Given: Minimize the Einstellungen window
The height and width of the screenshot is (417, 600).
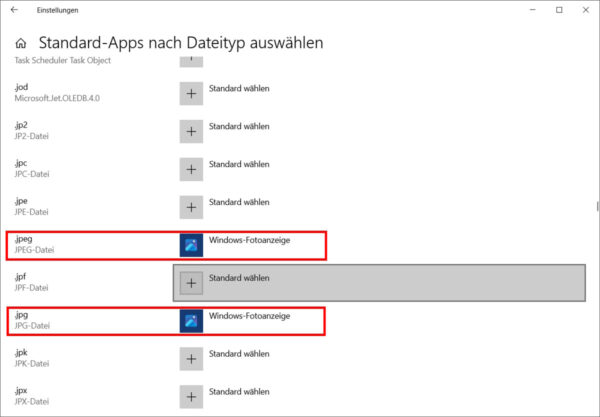Looking at the screenshot, I should [x=533, y=10].
